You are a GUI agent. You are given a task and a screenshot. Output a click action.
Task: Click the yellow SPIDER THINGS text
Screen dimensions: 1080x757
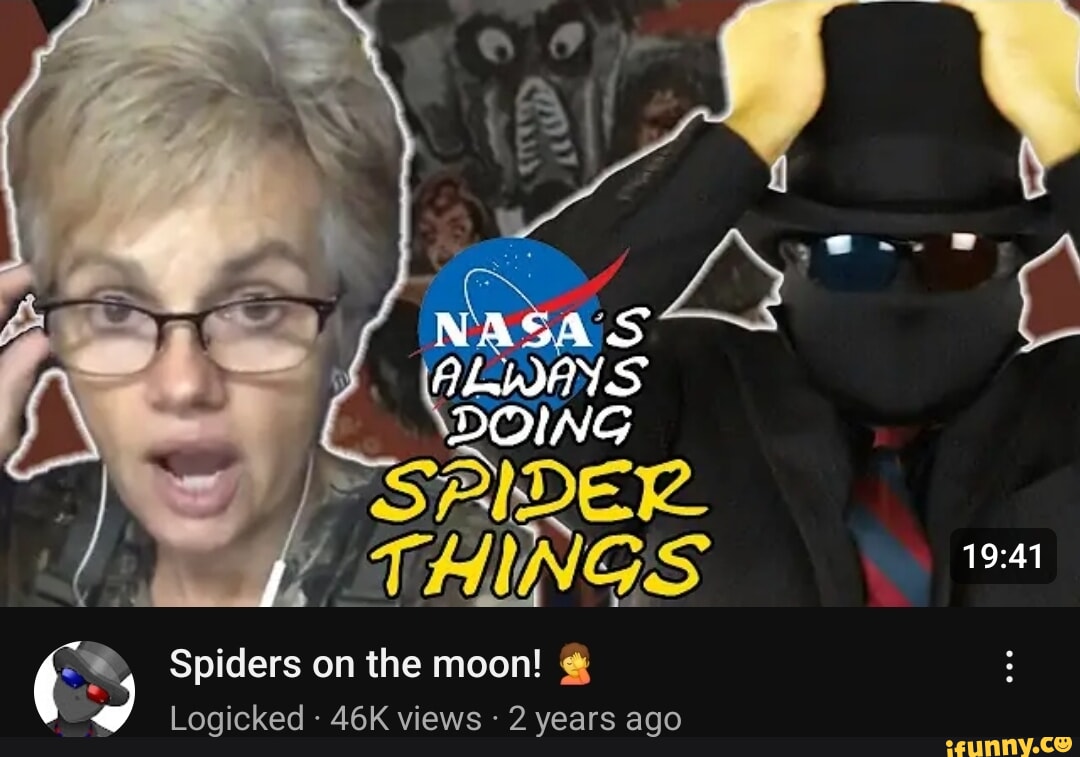(539, 527)
